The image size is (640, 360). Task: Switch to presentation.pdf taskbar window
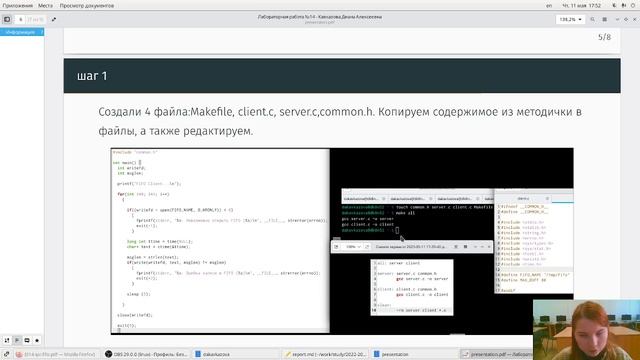(x=497, y=354)
